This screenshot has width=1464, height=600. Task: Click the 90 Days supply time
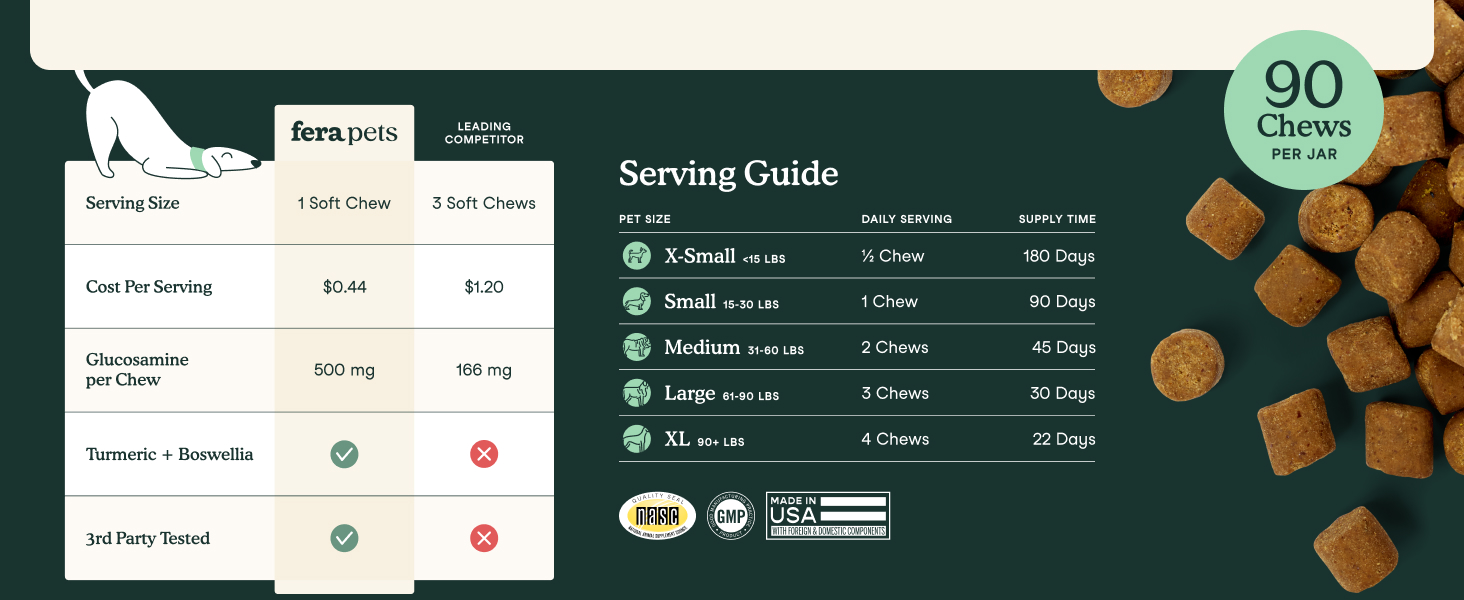(1062, 302)
